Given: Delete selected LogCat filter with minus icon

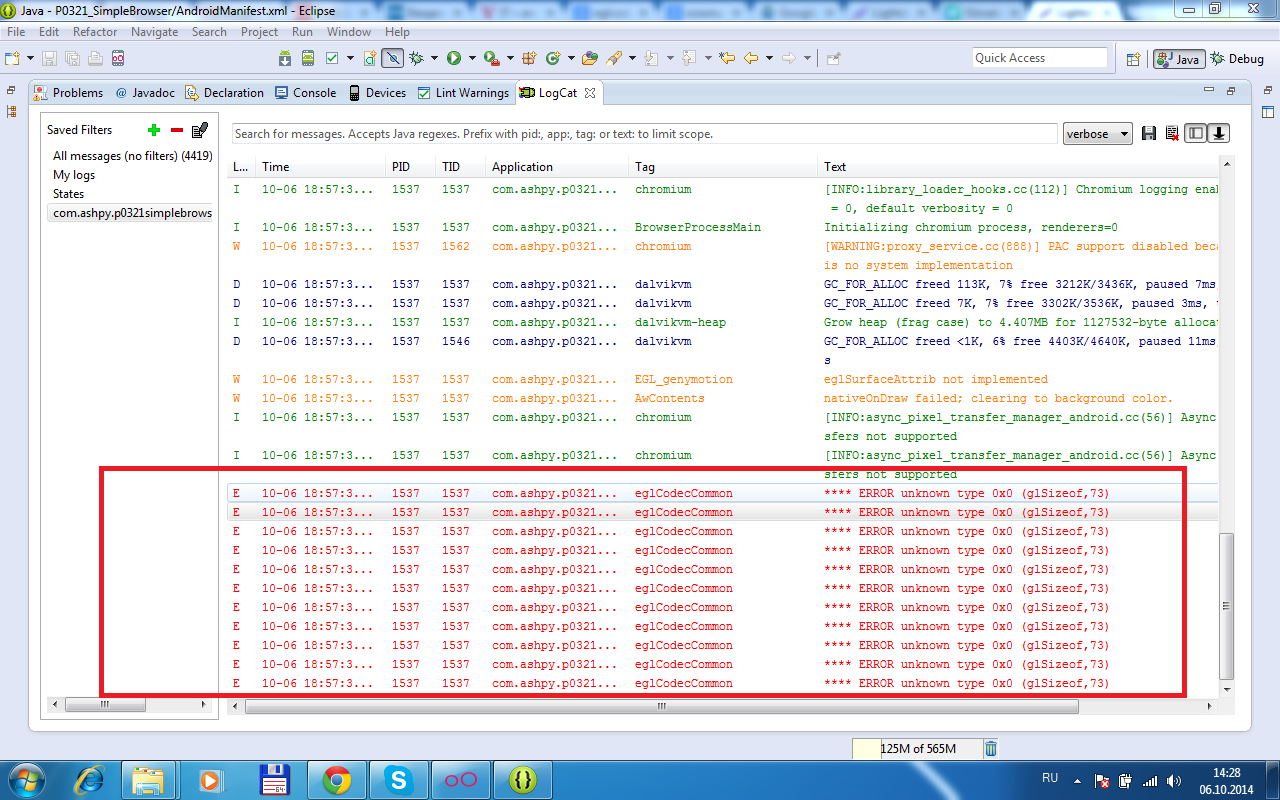Looking at the screenshot, I should (x=177, y=130).
